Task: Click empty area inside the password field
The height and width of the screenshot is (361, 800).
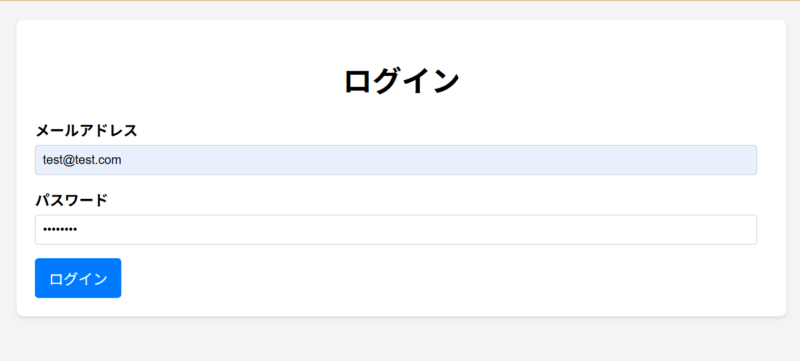Action: [x=416, y=229]
